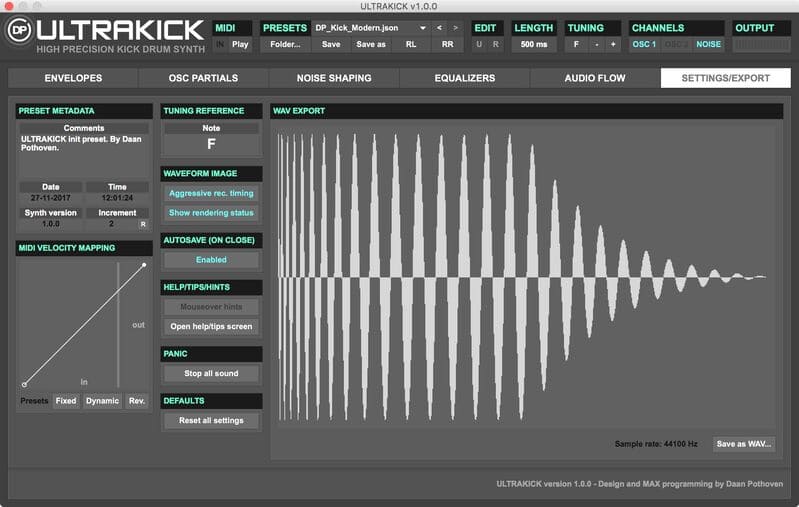Screen dimensions: 799x507
Task: Toggle MIDI IN
Action: coord(220,44)
